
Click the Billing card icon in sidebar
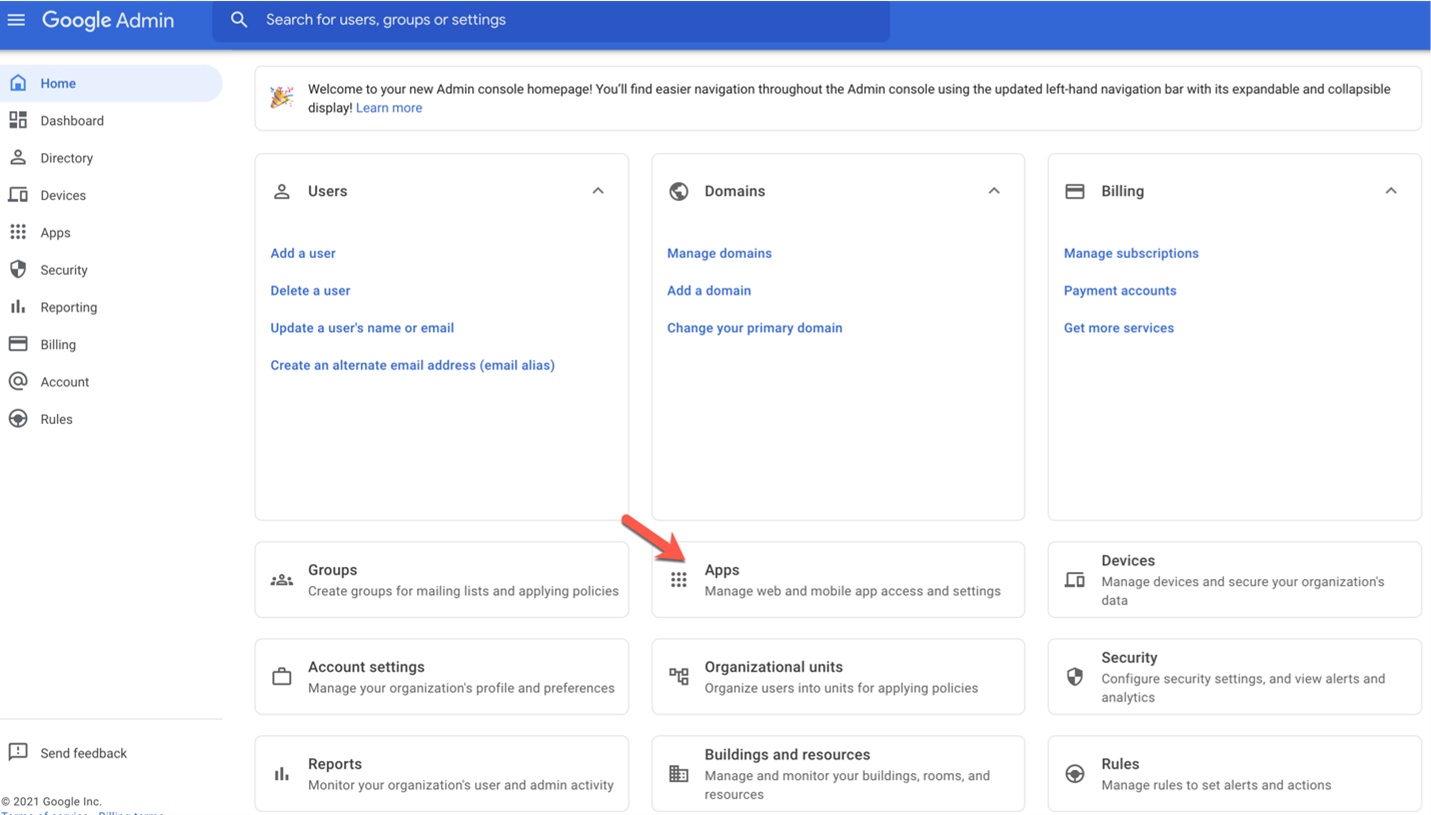coord(18,344)
